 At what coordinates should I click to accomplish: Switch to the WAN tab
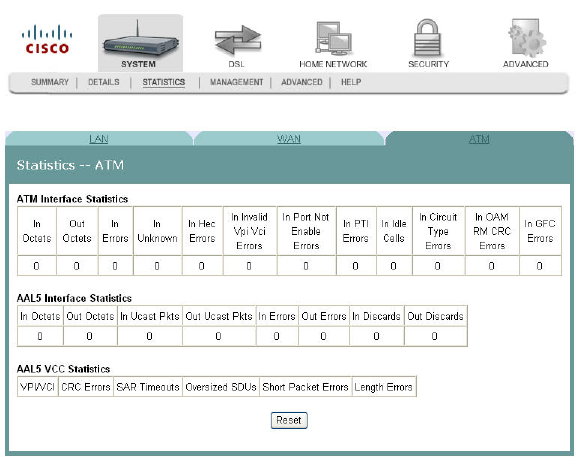(289, 139)
